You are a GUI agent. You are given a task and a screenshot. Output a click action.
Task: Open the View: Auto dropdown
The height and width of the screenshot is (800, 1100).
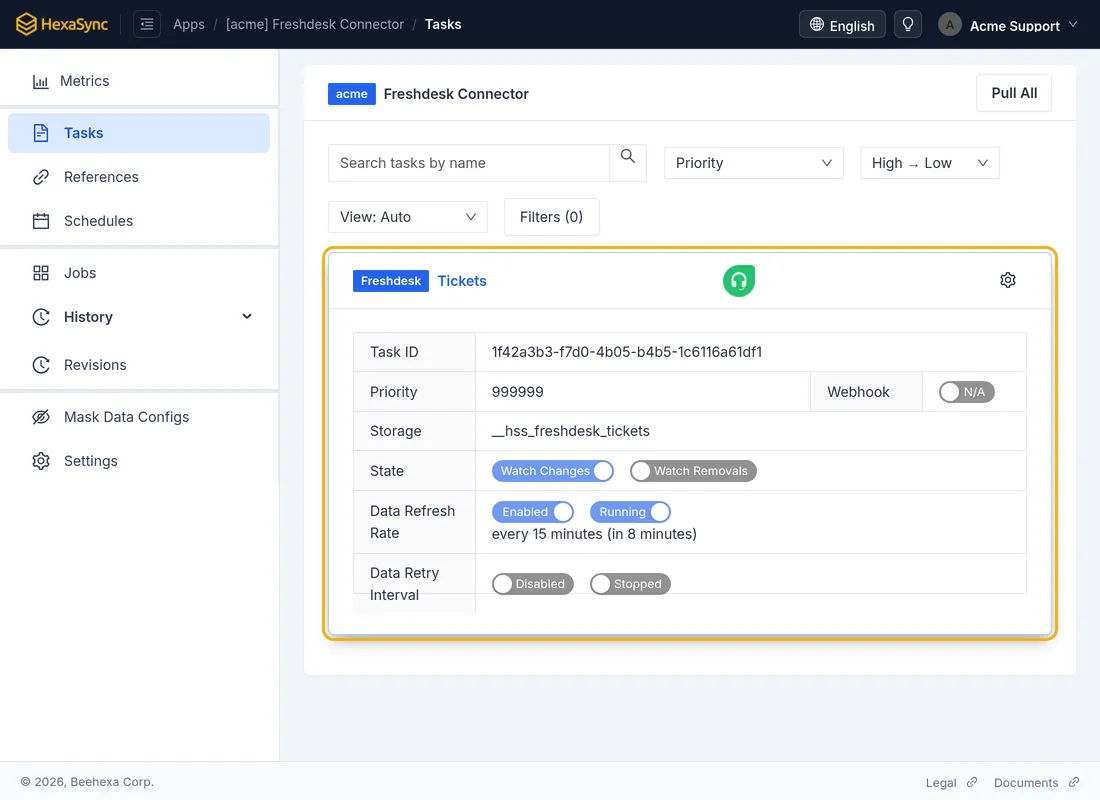tap(408, 217)
